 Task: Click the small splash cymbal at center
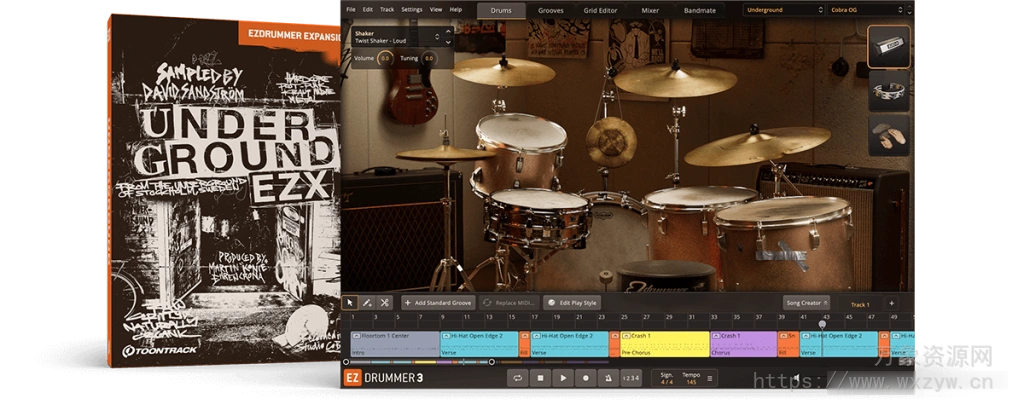(611, 142)
